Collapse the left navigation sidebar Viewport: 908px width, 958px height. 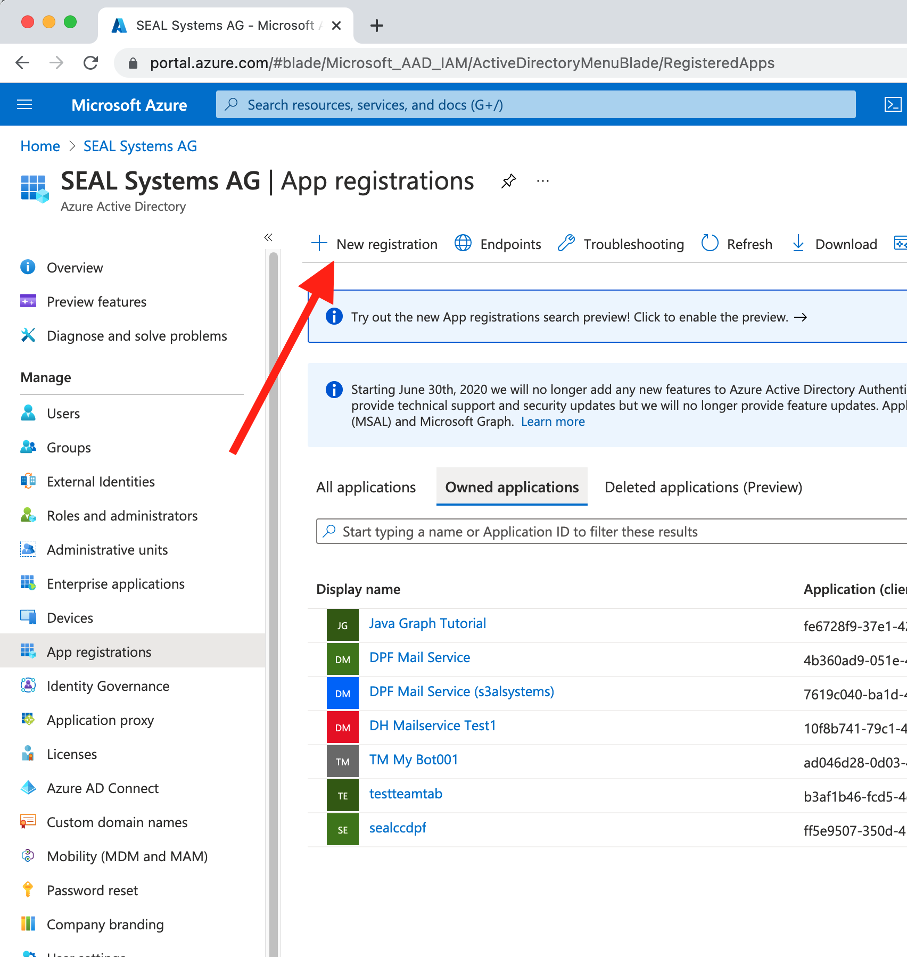(268, 237)
